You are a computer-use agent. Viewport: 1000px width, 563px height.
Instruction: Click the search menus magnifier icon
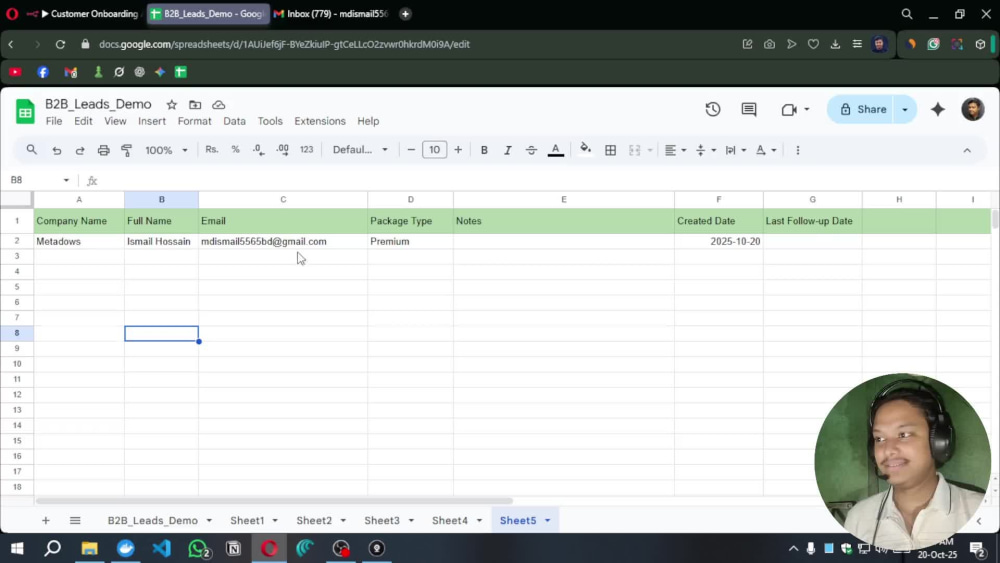click(31, 150)
